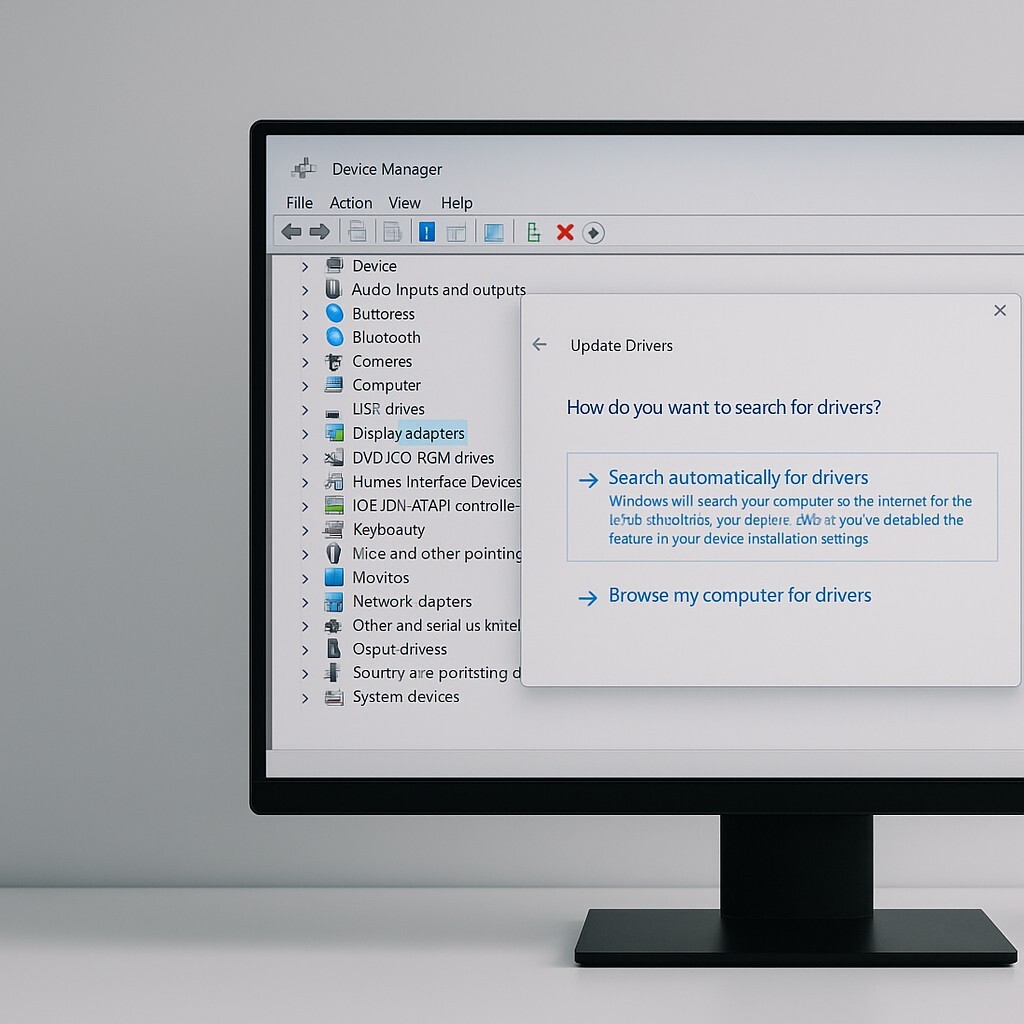Select the Keybouty item in device tree
Viewport: 1024px width, 1024px height.
click(388, 530)
